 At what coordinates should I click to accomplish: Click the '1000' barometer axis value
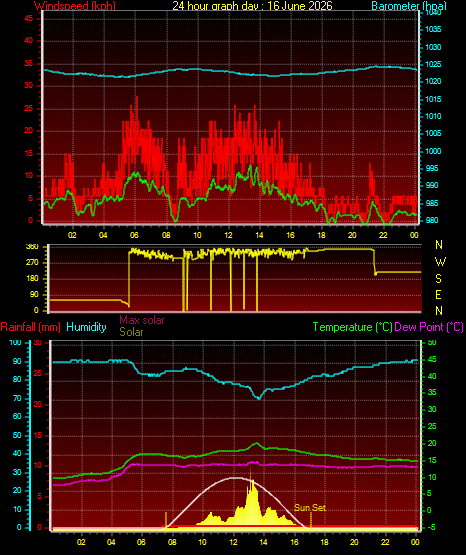[x=433, y=151]
